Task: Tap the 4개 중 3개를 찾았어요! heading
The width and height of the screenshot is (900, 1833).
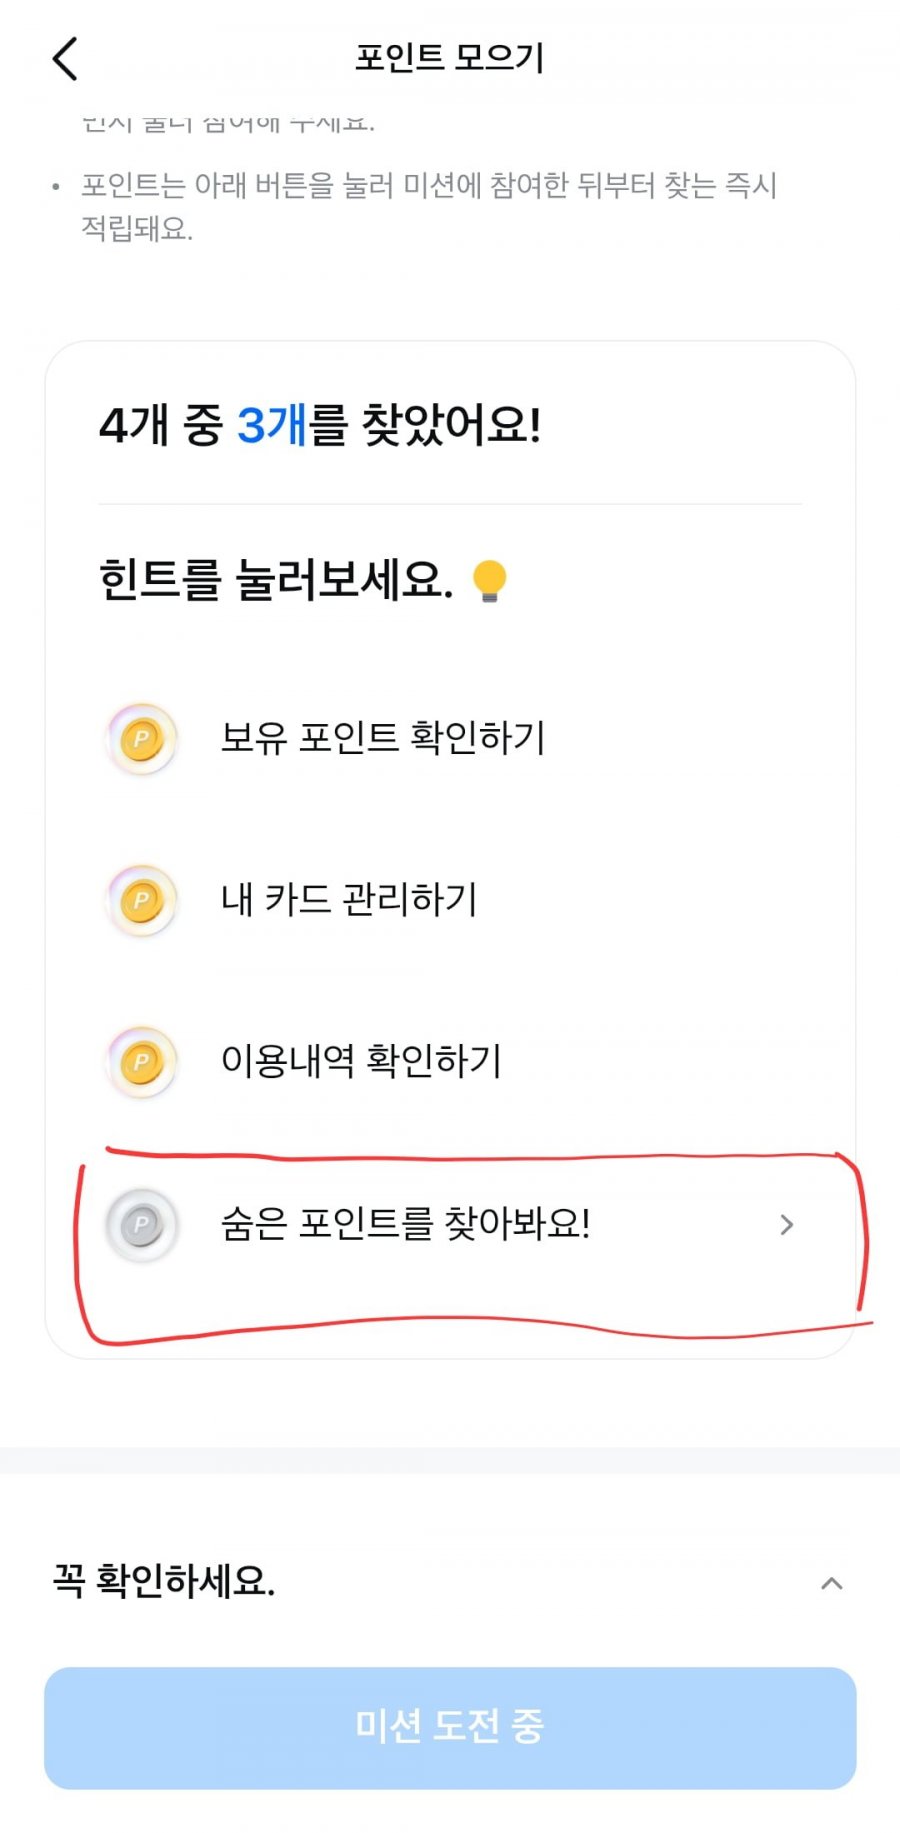Action: [320, 425]
